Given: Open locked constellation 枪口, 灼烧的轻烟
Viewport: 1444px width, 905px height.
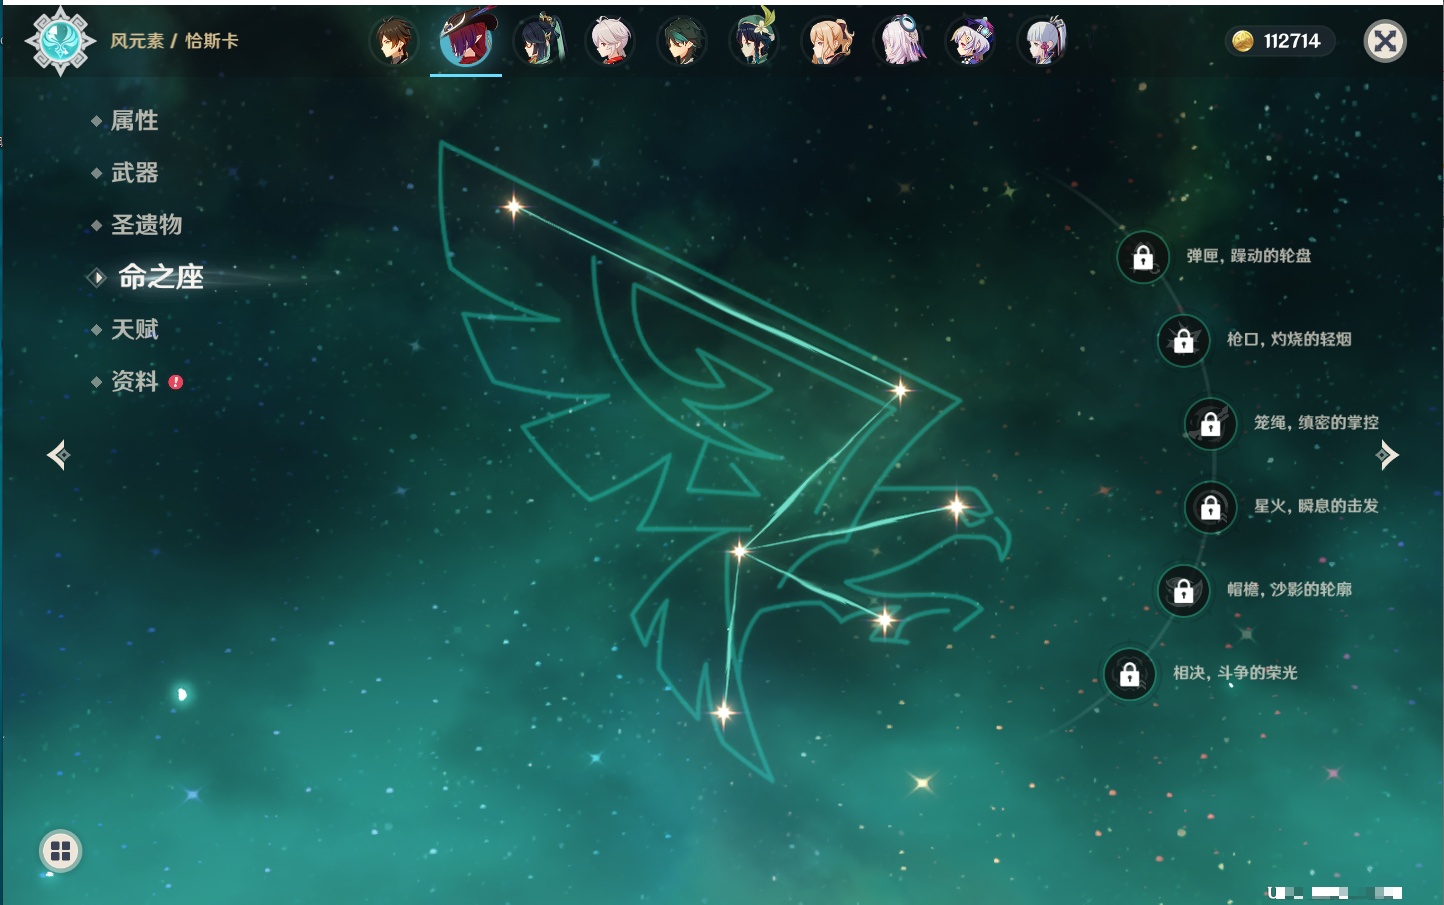Looking at the screenshot, I should pyautogui.click(x=1184, y=341).
